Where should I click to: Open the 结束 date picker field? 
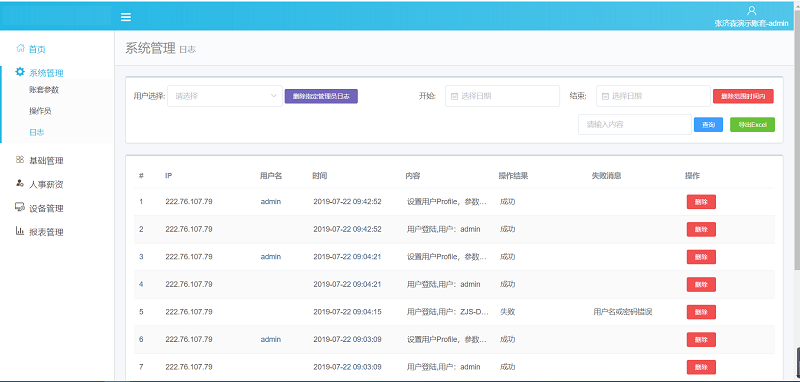tap(653, 96)
